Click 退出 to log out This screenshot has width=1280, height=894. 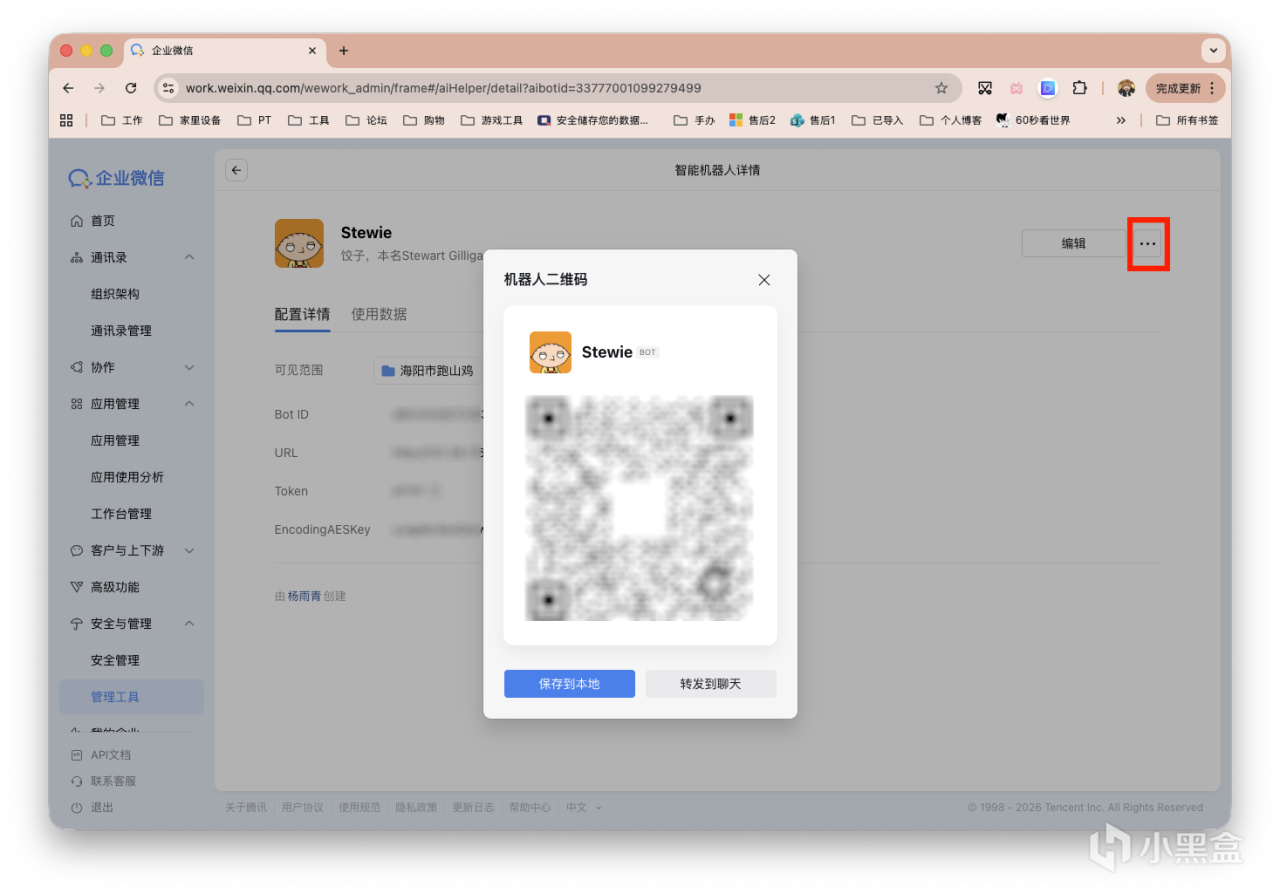(x=92, y=807)
